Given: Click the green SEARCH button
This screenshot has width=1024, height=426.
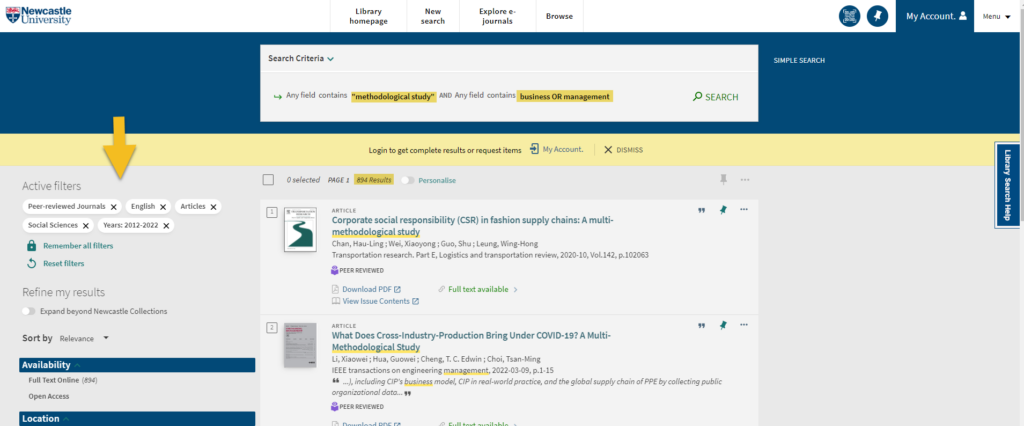Looking at the screenshot, I should click(x=715, y=97).
